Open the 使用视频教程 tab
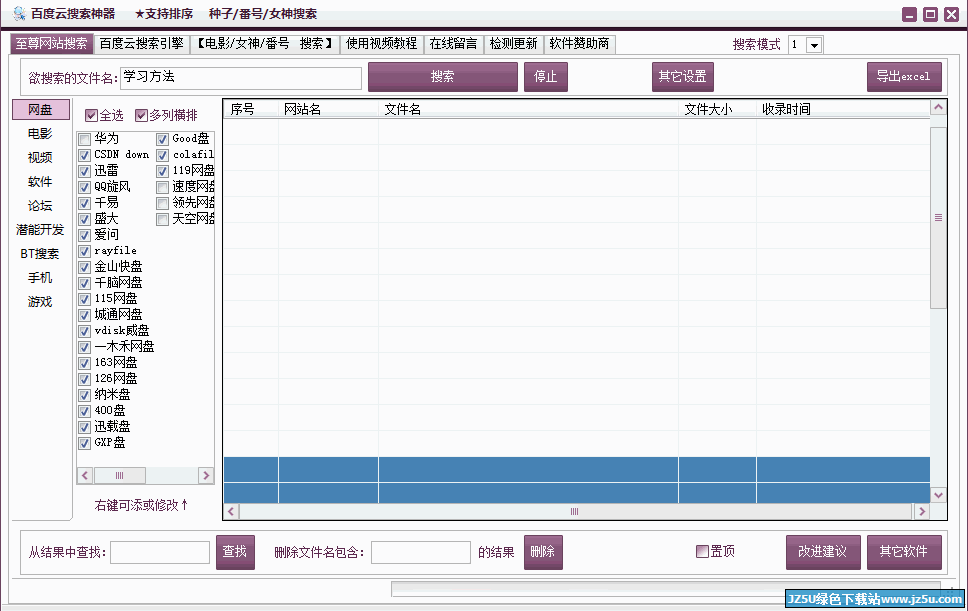Viewport: 968px width, 611px height. tap(382, 44)
